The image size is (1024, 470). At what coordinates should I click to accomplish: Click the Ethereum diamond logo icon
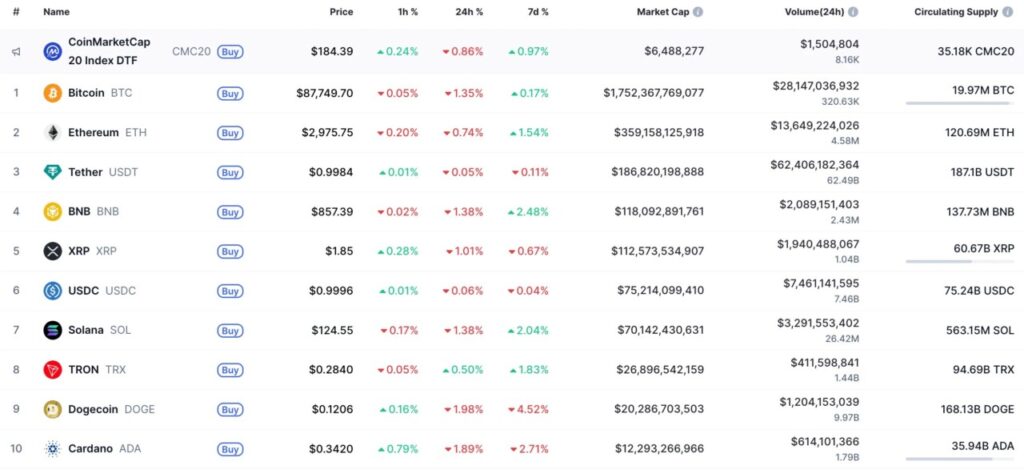tap(52, 132)
